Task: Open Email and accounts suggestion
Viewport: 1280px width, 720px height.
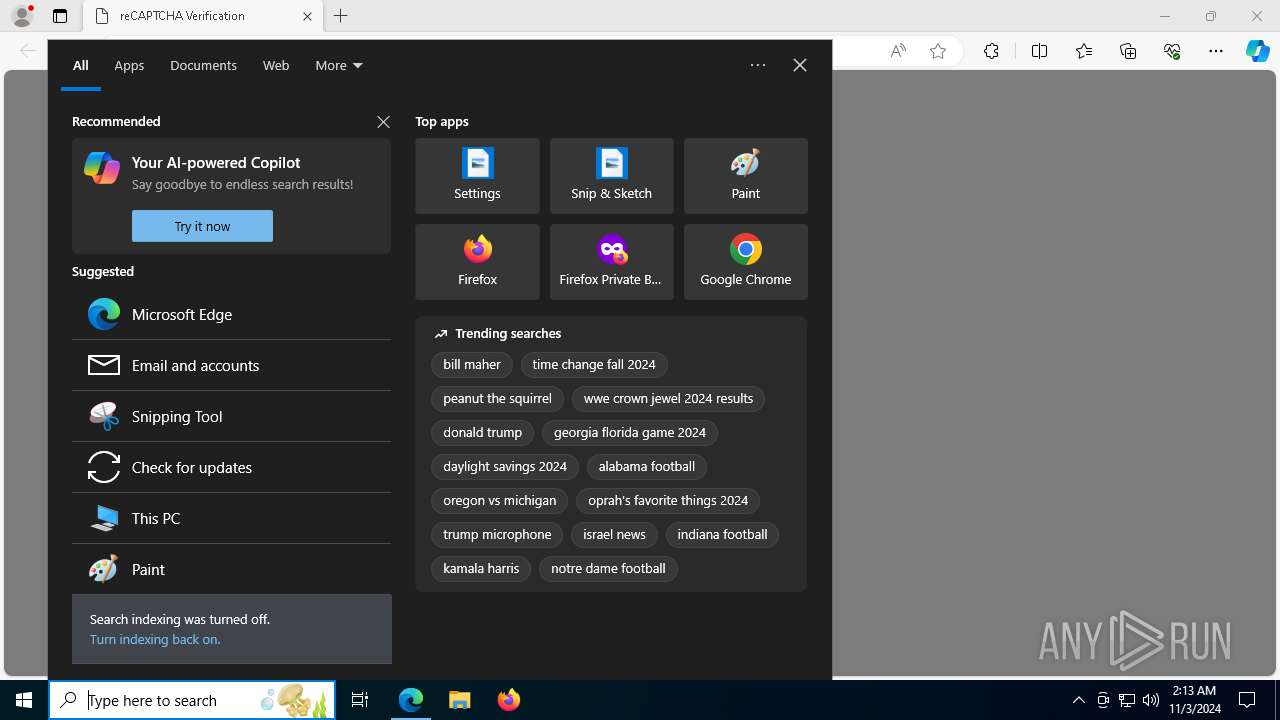Action: point(231,365)
